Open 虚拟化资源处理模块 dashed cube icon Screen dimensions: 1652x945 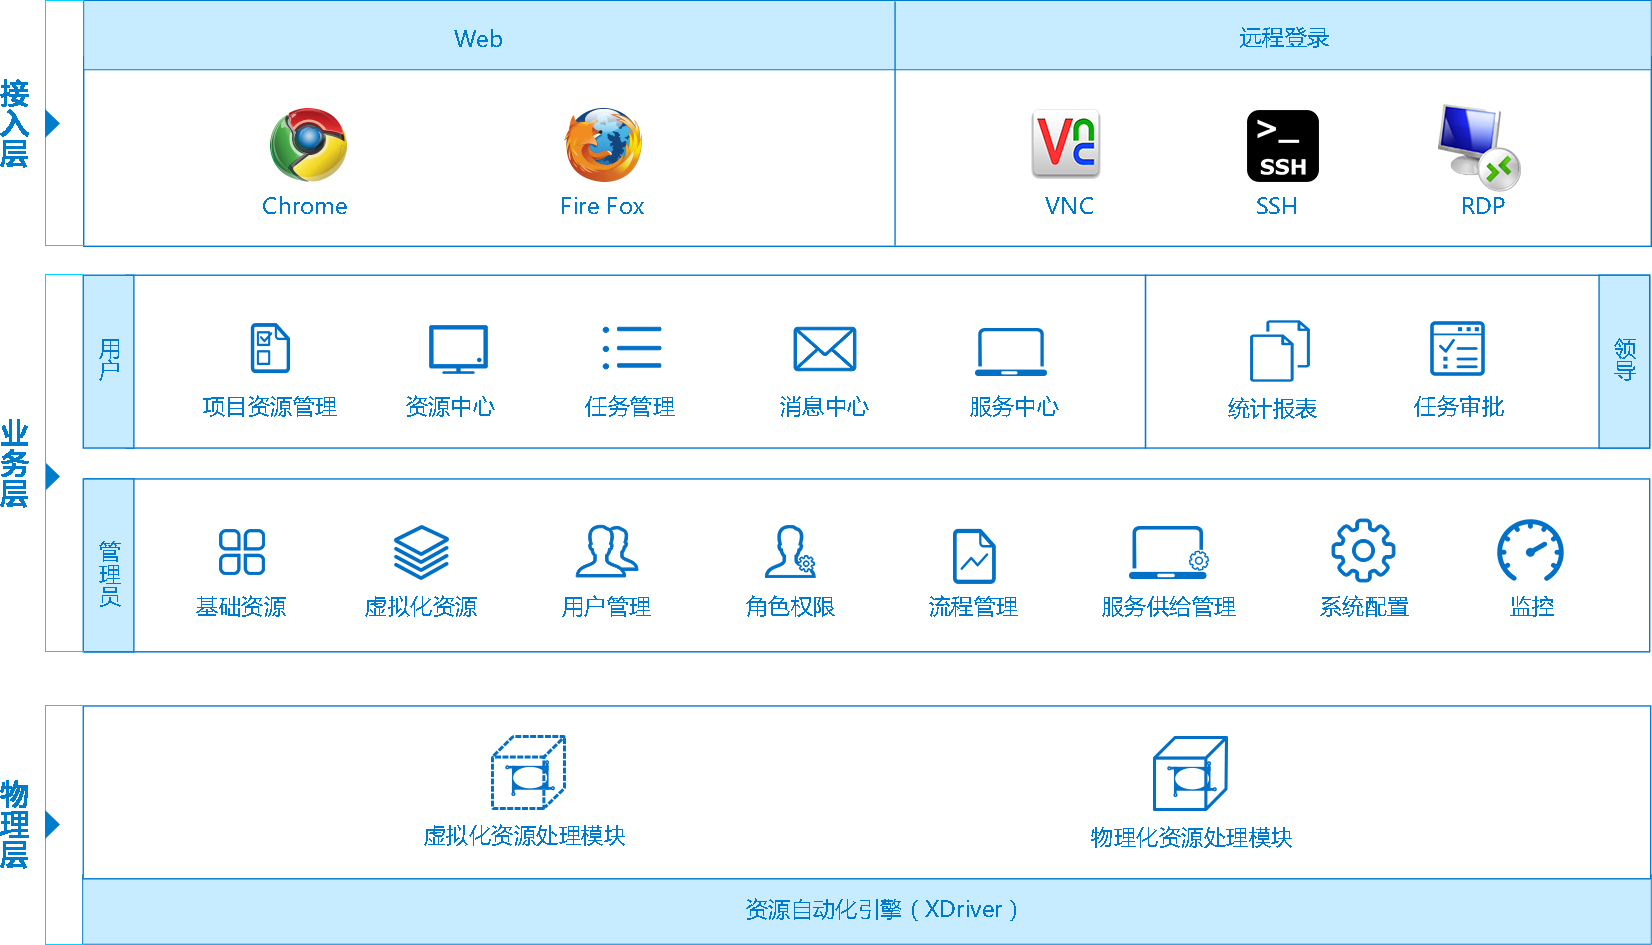click(528, 773)
